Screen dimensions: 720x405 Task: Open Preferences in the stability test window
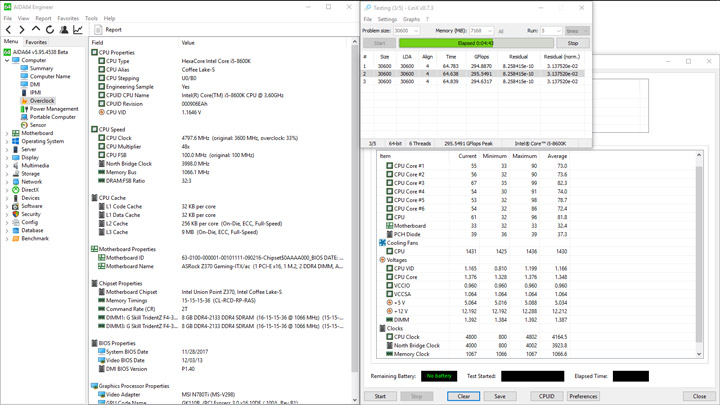(583, 396)
